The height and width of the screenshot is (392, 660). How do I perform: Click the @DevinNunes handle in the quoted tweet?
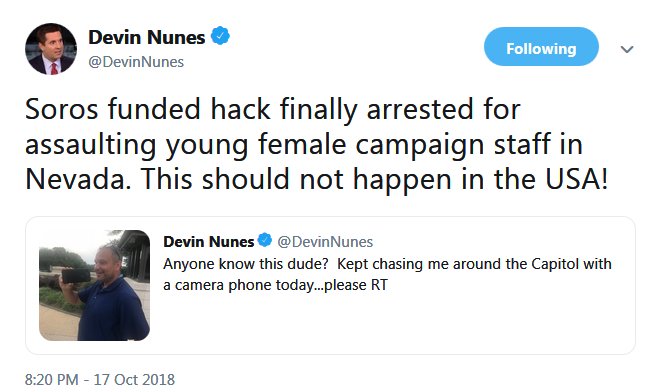(x=325, y=242)
